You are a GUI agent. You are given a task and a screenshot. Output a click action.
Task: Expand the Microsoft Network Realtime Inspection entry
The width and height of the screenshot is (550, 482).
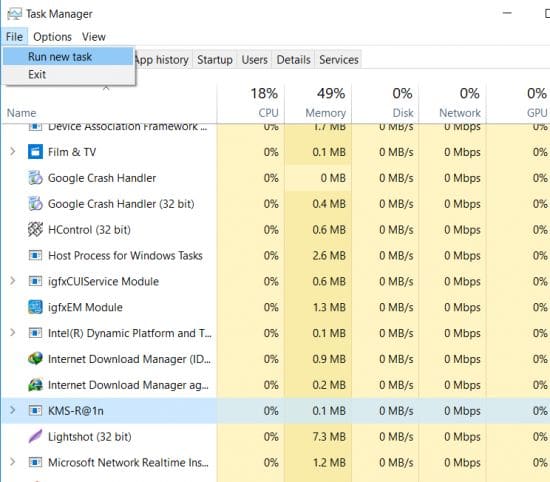click(x=13, y=462)
